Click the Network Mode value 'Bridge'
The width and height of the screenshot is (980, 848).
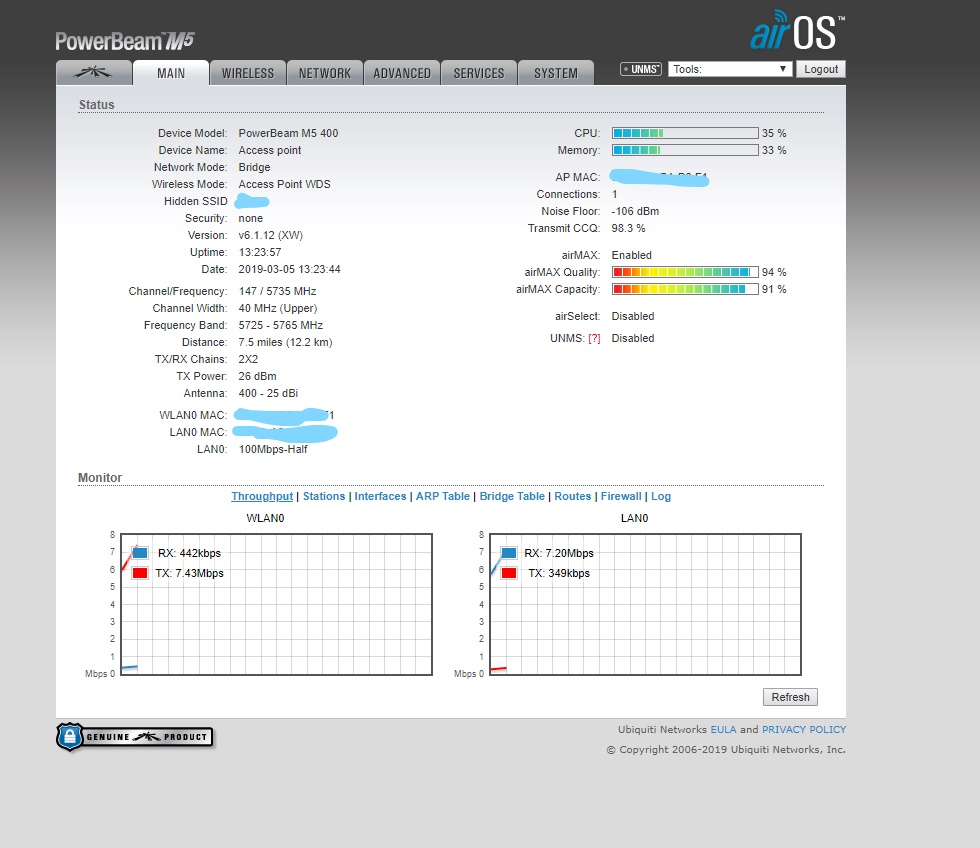(254, 167)
